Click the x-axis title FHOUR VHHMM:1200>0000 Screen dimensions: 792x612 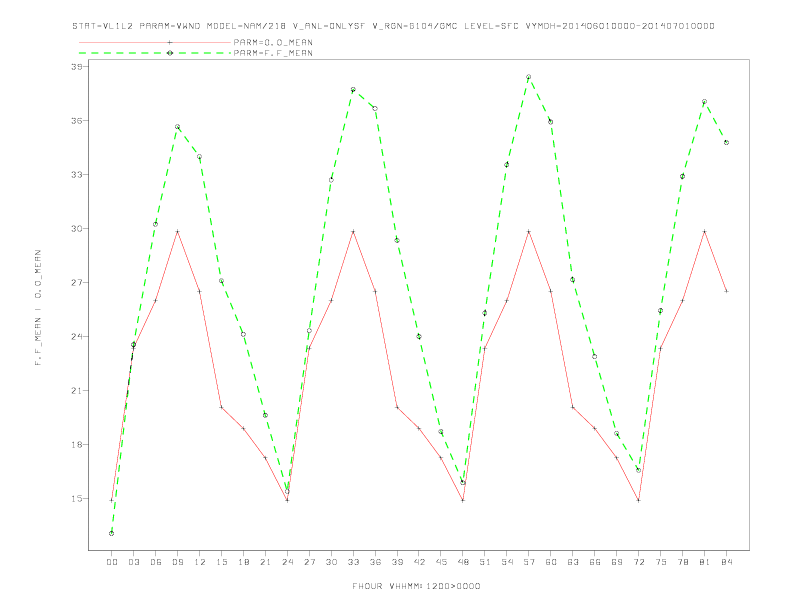pyautogui.click(x=416, y=586)
